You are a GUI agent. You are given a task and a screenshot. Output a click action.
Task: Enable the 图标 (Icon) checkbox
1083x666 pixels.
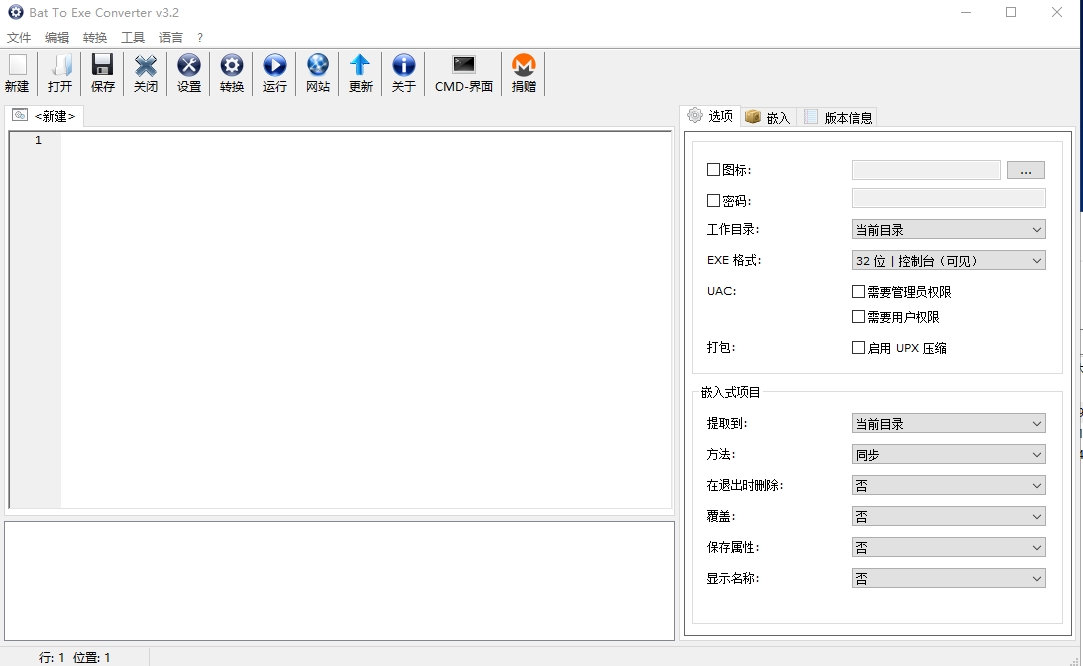tap(713, 169)
